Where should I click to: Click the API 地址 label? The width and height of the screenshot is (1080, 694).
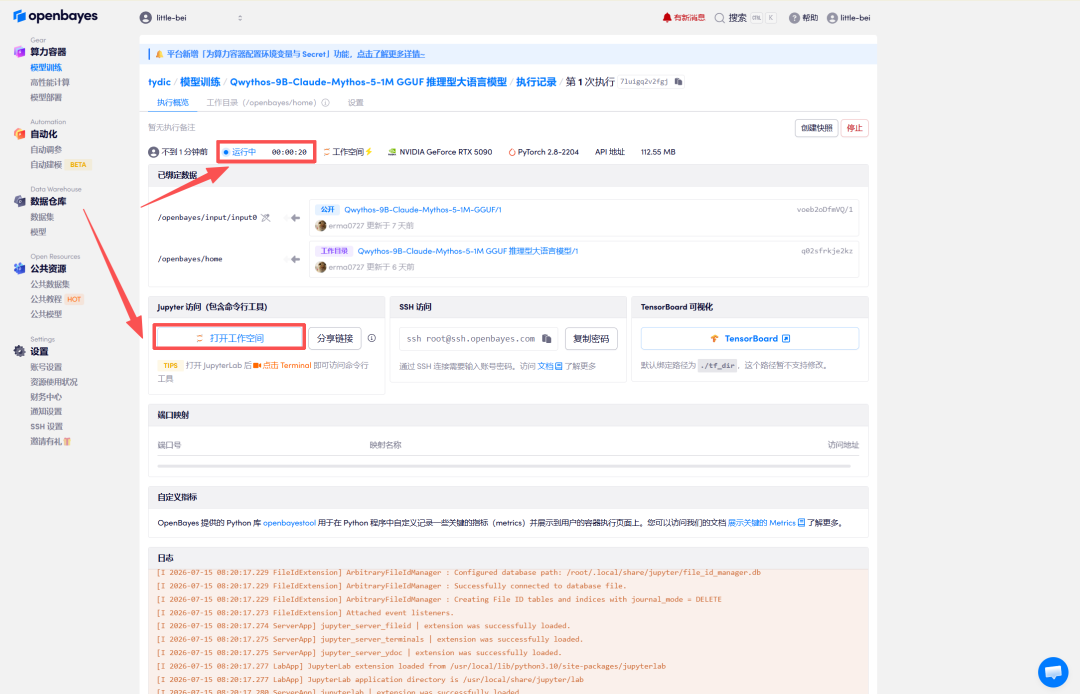pyautogui.click(x=610, y=152)
